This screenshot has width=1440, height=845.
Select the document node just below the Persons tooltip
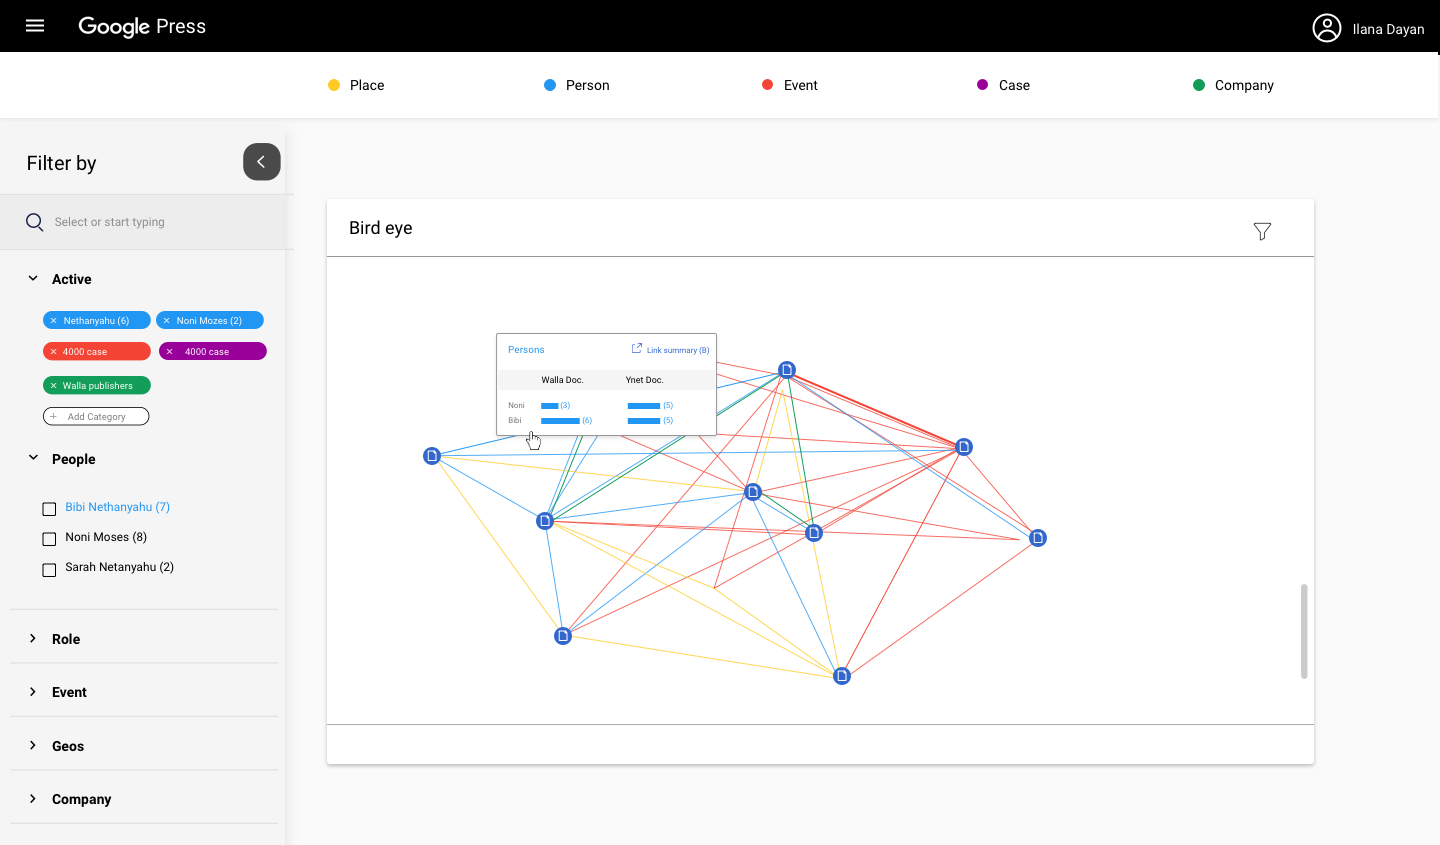[545, 521]
